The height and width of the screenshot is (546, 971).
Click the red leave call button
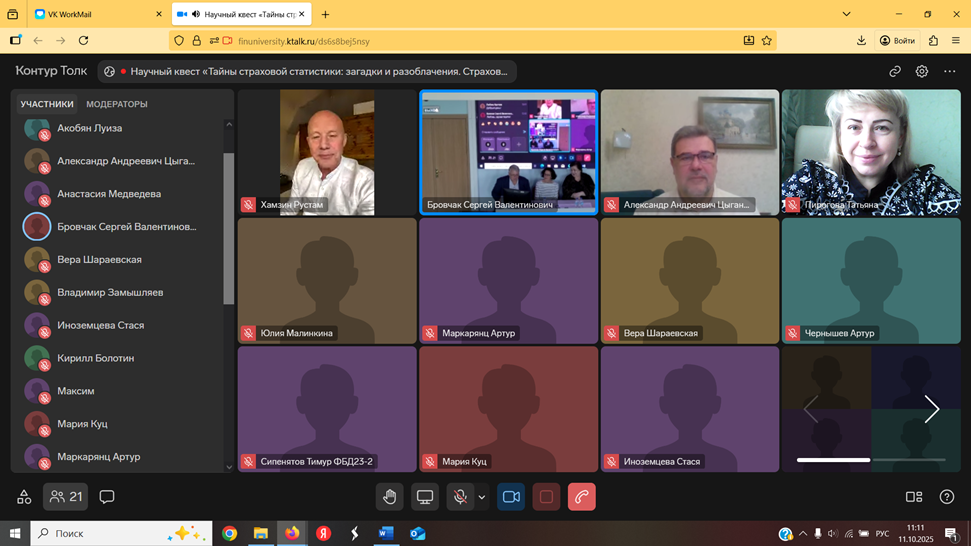click(581, 497)
